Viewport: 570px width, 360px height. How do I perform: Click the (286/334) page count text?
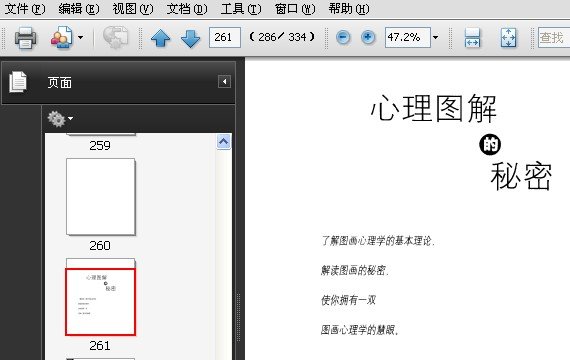[282, 37]
